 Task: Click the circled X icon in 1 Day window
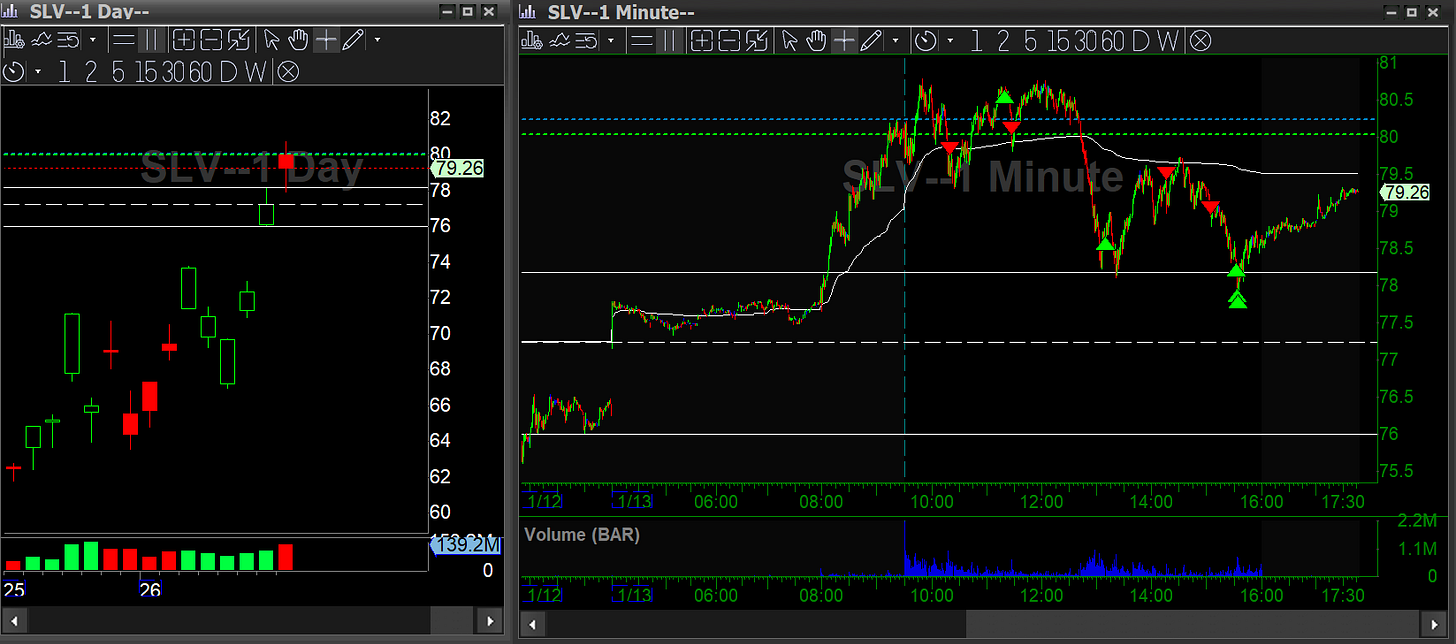pos(288,71)
